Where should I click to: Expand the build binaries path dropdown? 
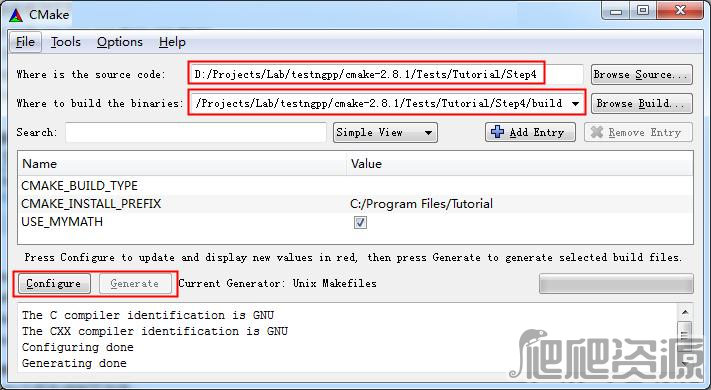[x=575, y=103]
